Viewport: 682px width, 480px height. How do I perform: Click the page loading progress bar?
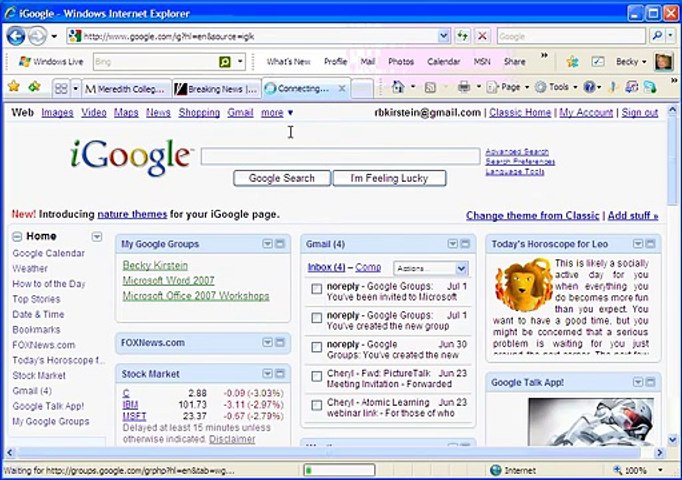[339, 470]
